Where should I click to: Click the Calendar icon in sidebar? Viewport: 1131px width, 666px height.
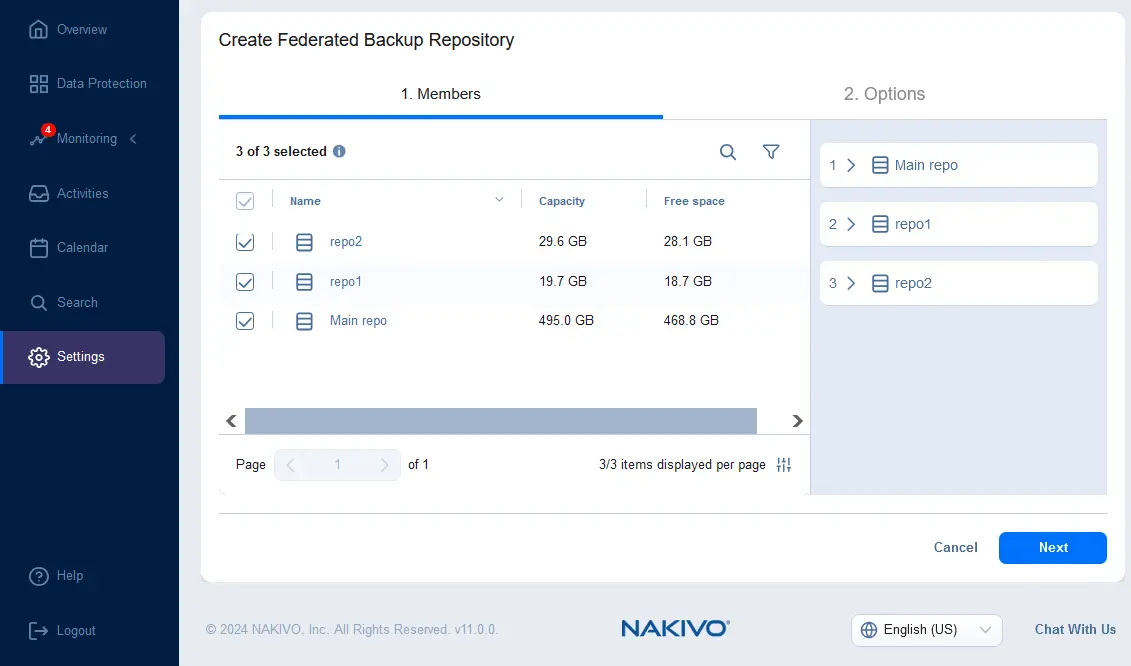[38, 247]
